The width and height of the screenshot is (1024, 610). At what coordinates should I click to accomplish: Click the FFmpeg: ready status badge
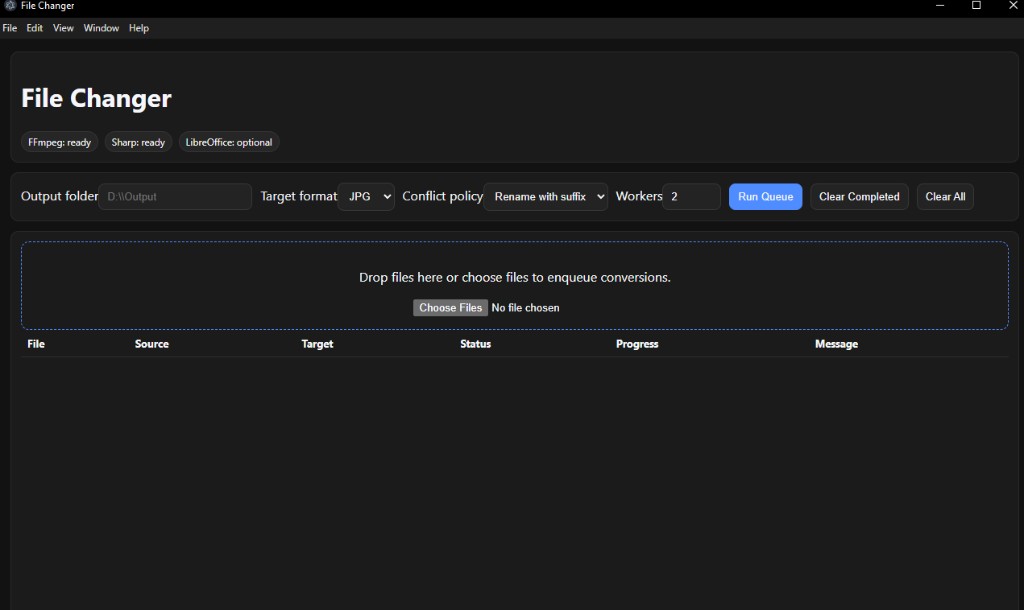[59, 142]
